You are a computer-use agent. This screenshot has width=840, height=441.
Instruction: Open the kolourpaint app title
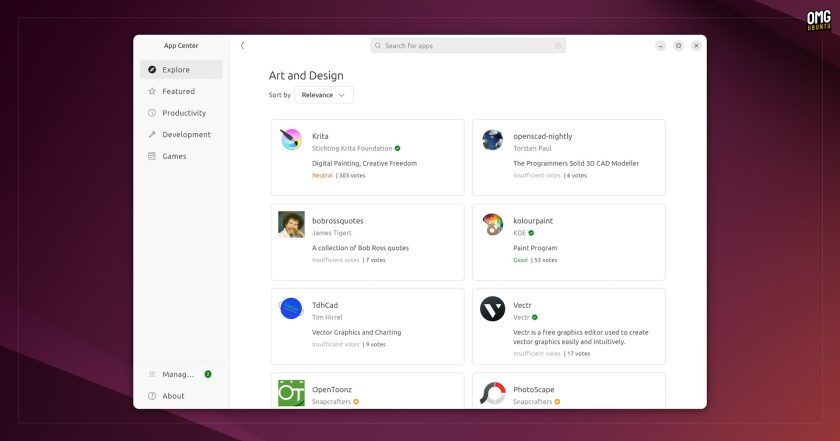pos(533,221)
